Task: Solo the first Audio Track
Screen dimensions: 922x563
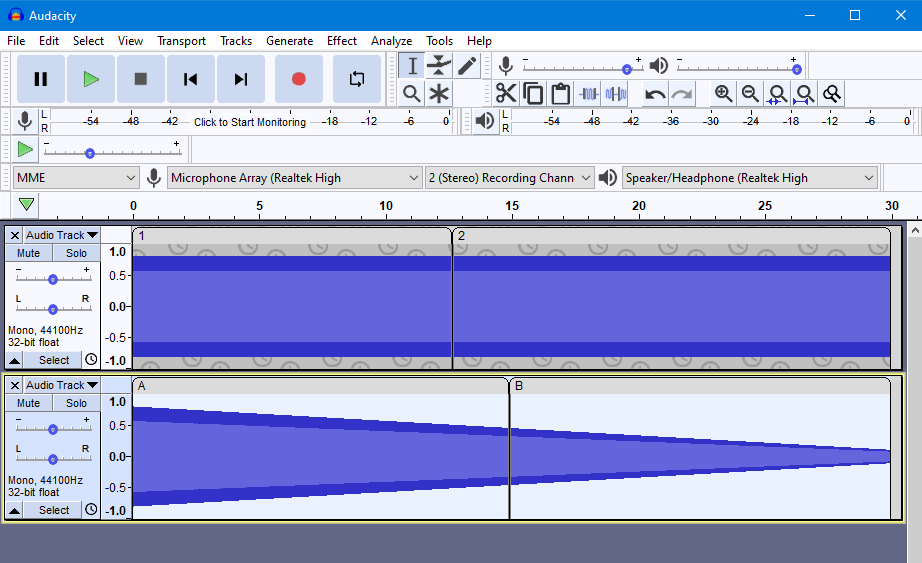Action: (76, 253)
